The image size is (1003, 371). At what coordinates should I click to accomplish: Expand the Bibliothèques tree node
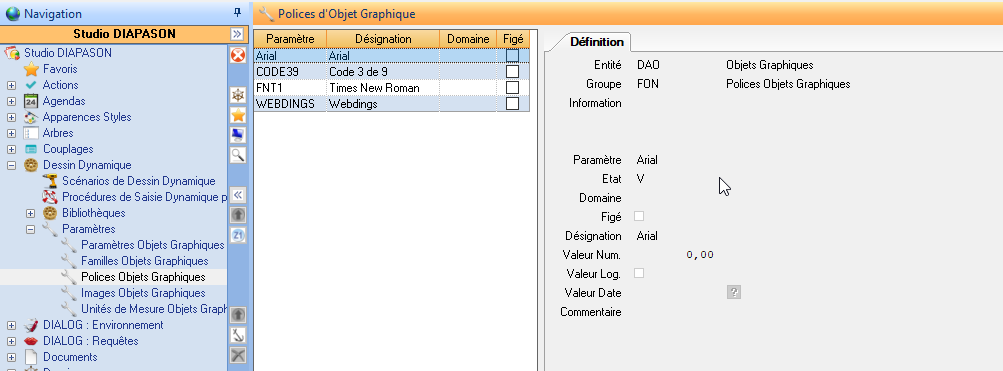tap(30, 213)
